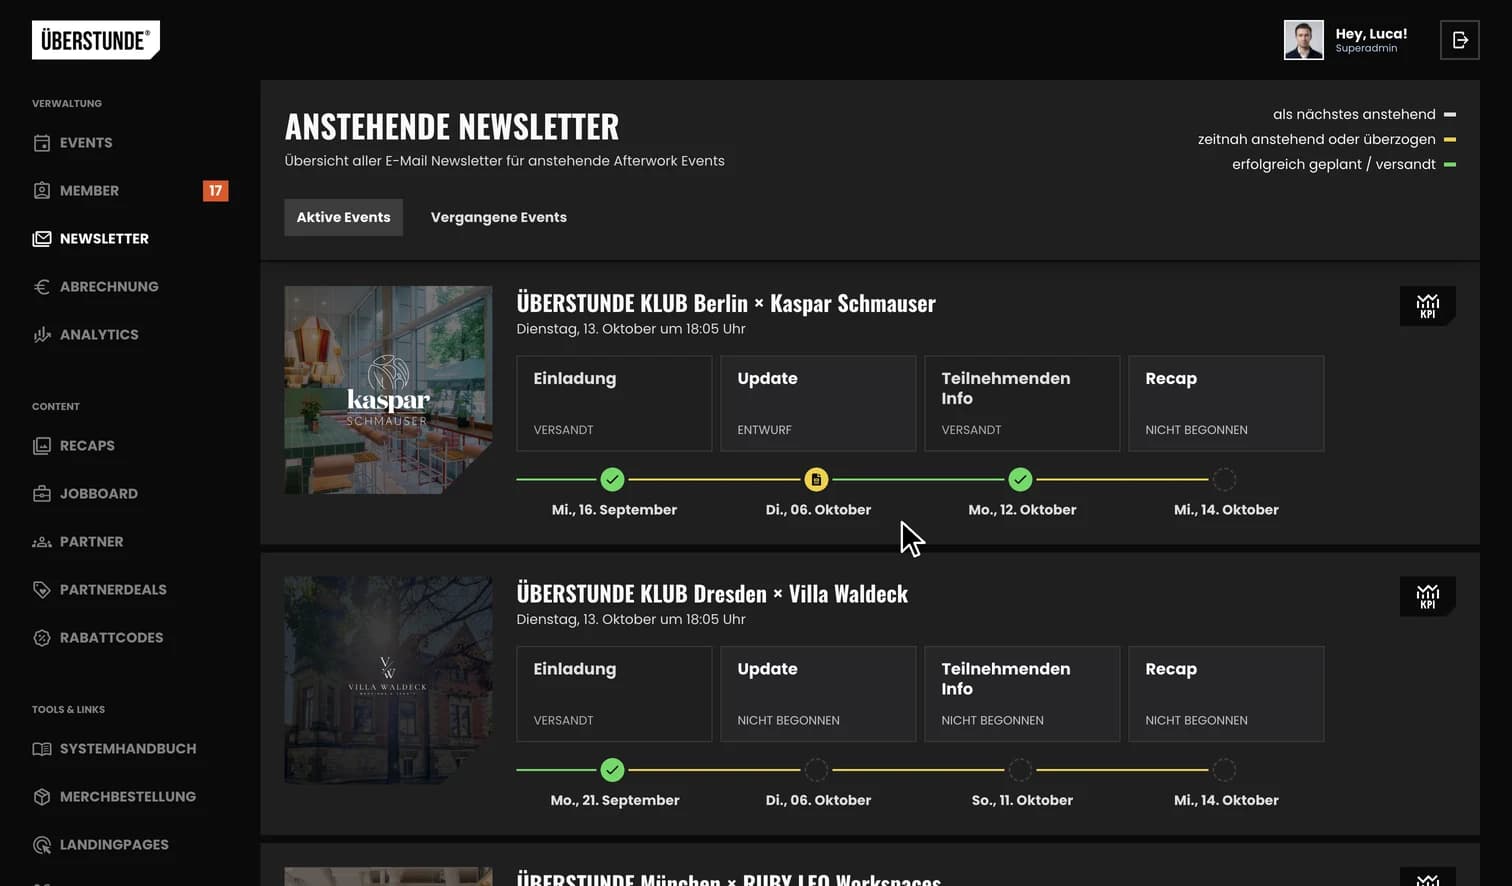
Task: Open the Berlin Update draft card
Action: click(818, 404)
